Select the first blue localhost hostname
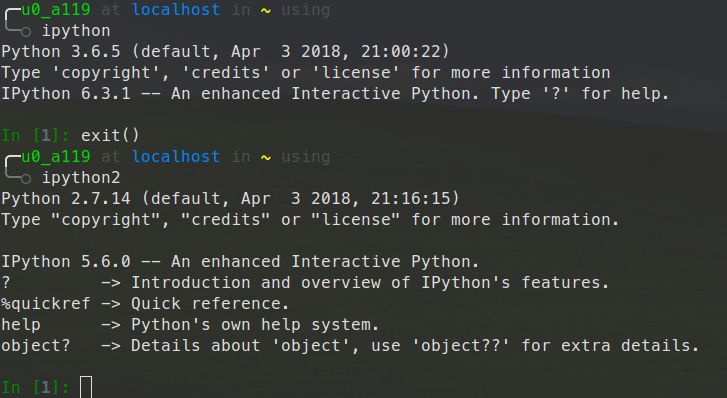Image resolution: width=727 pixels, height=398 pixels. [x=176, y=10]
